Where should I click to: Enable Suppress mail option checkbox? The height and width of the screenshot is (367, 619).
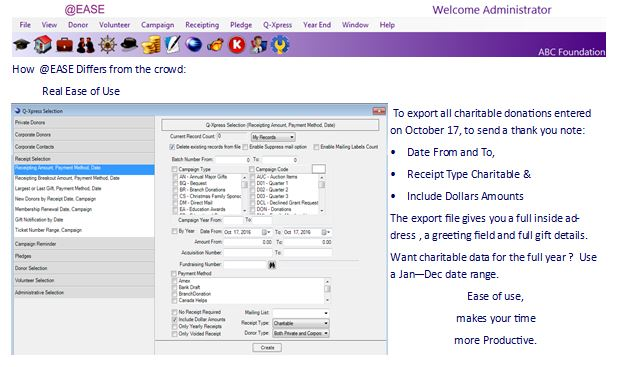pos(245,147)
